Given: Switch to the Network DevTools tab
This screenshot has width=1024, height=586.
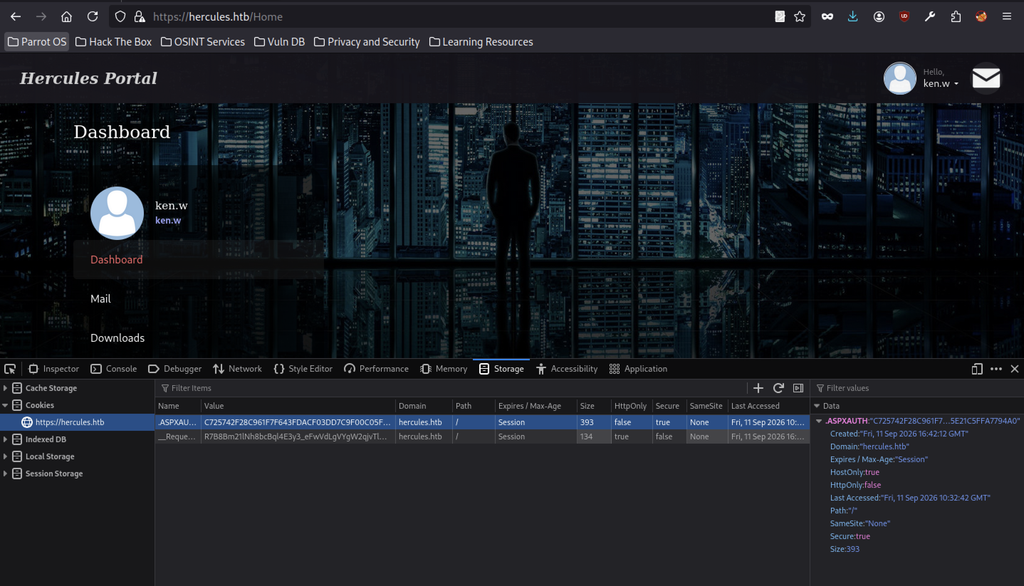Looking at the screenshot, I should 237,368.
